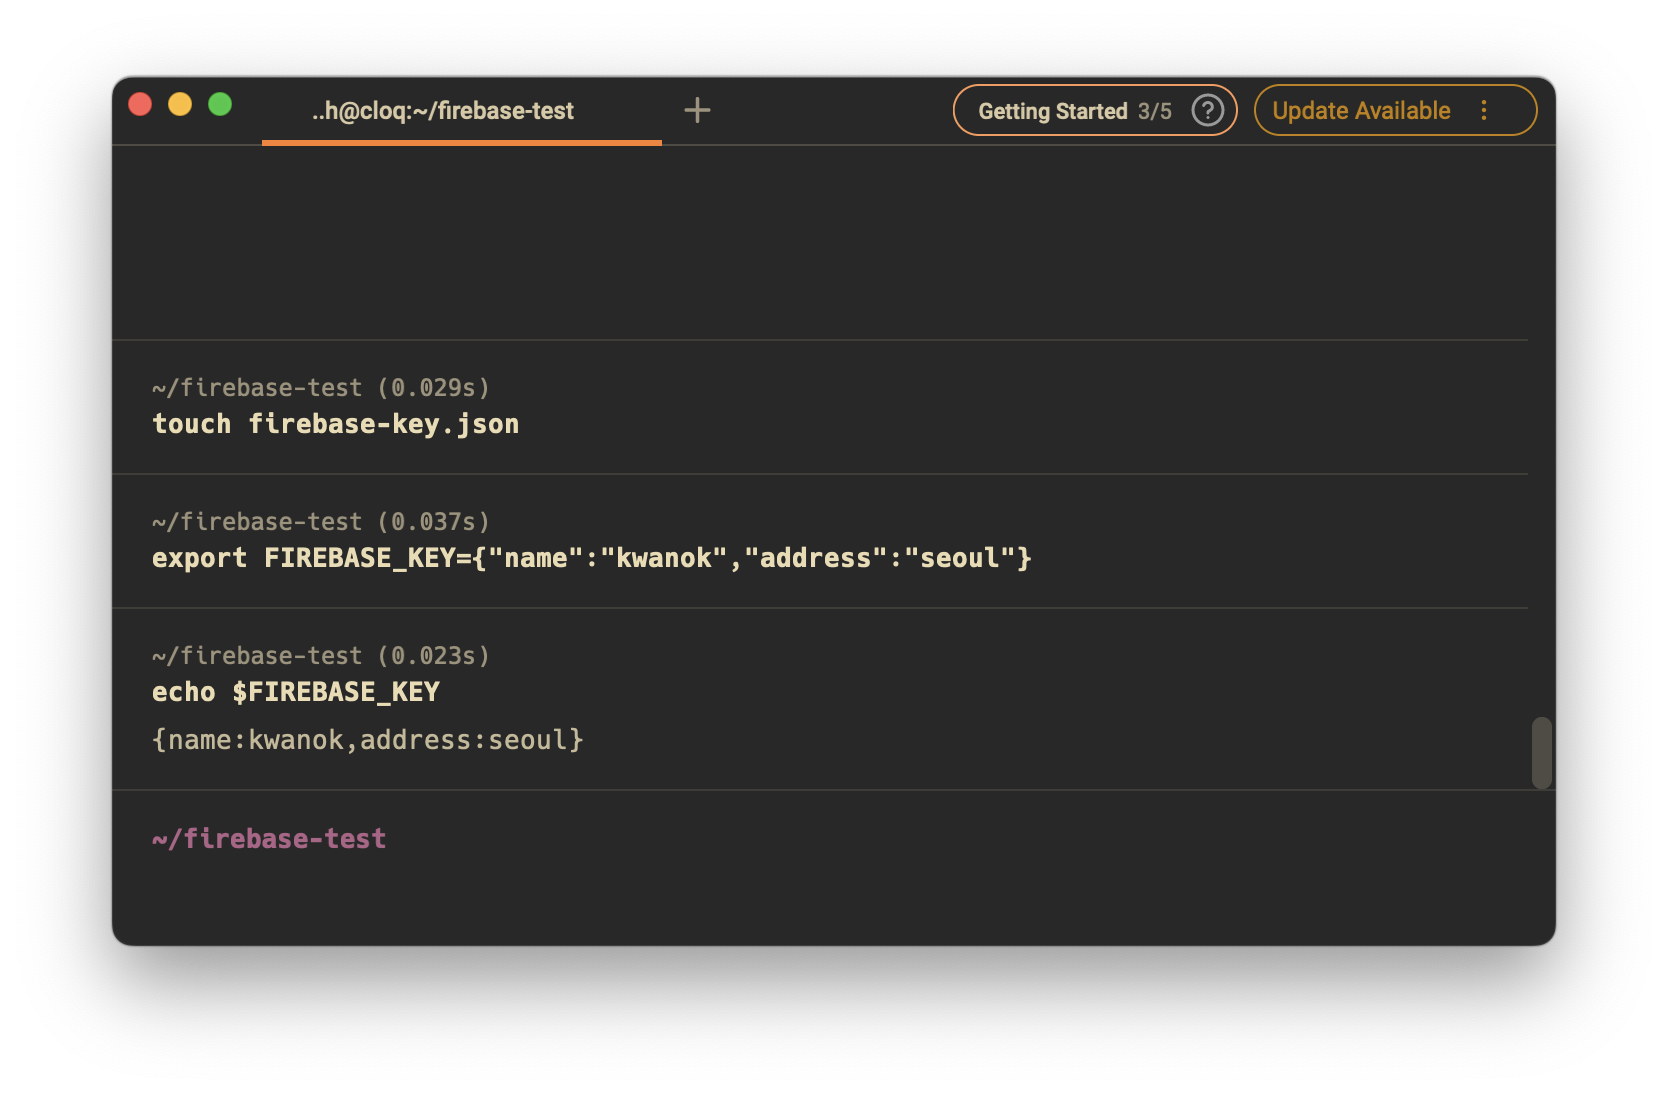Open a new terminal tab with plus icon
The image size is (1668, 1094).
[697, 110]
